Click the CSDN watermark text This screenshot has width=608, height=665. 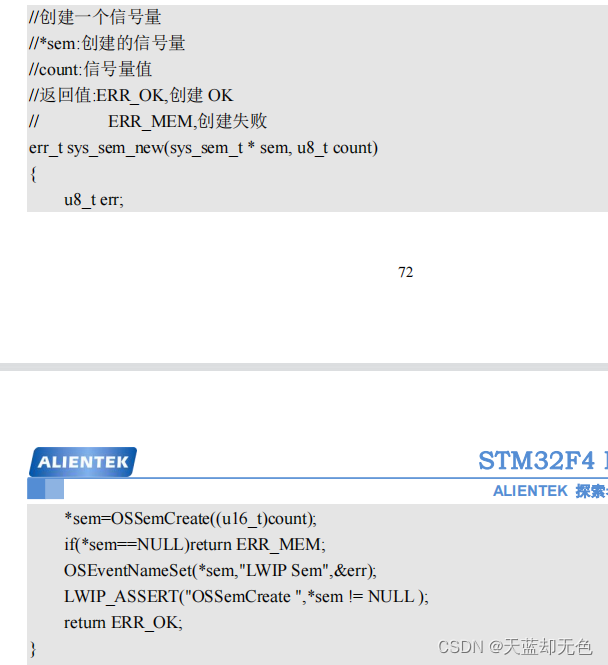515,647
